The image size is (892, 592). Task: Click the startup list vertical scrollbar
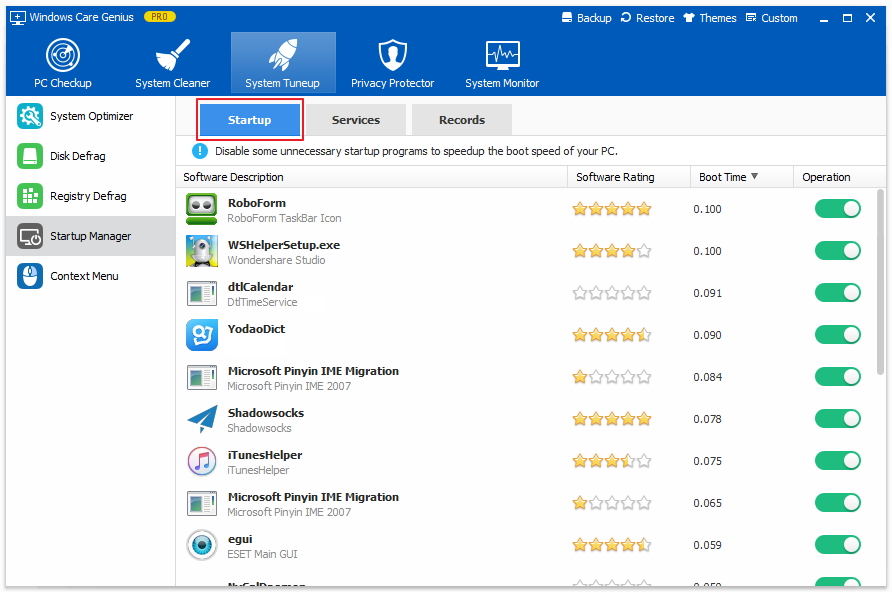pos(881,282)
